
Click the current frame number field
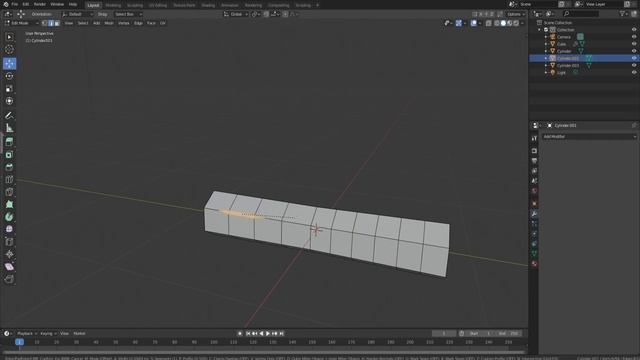[x=444, y=333]
